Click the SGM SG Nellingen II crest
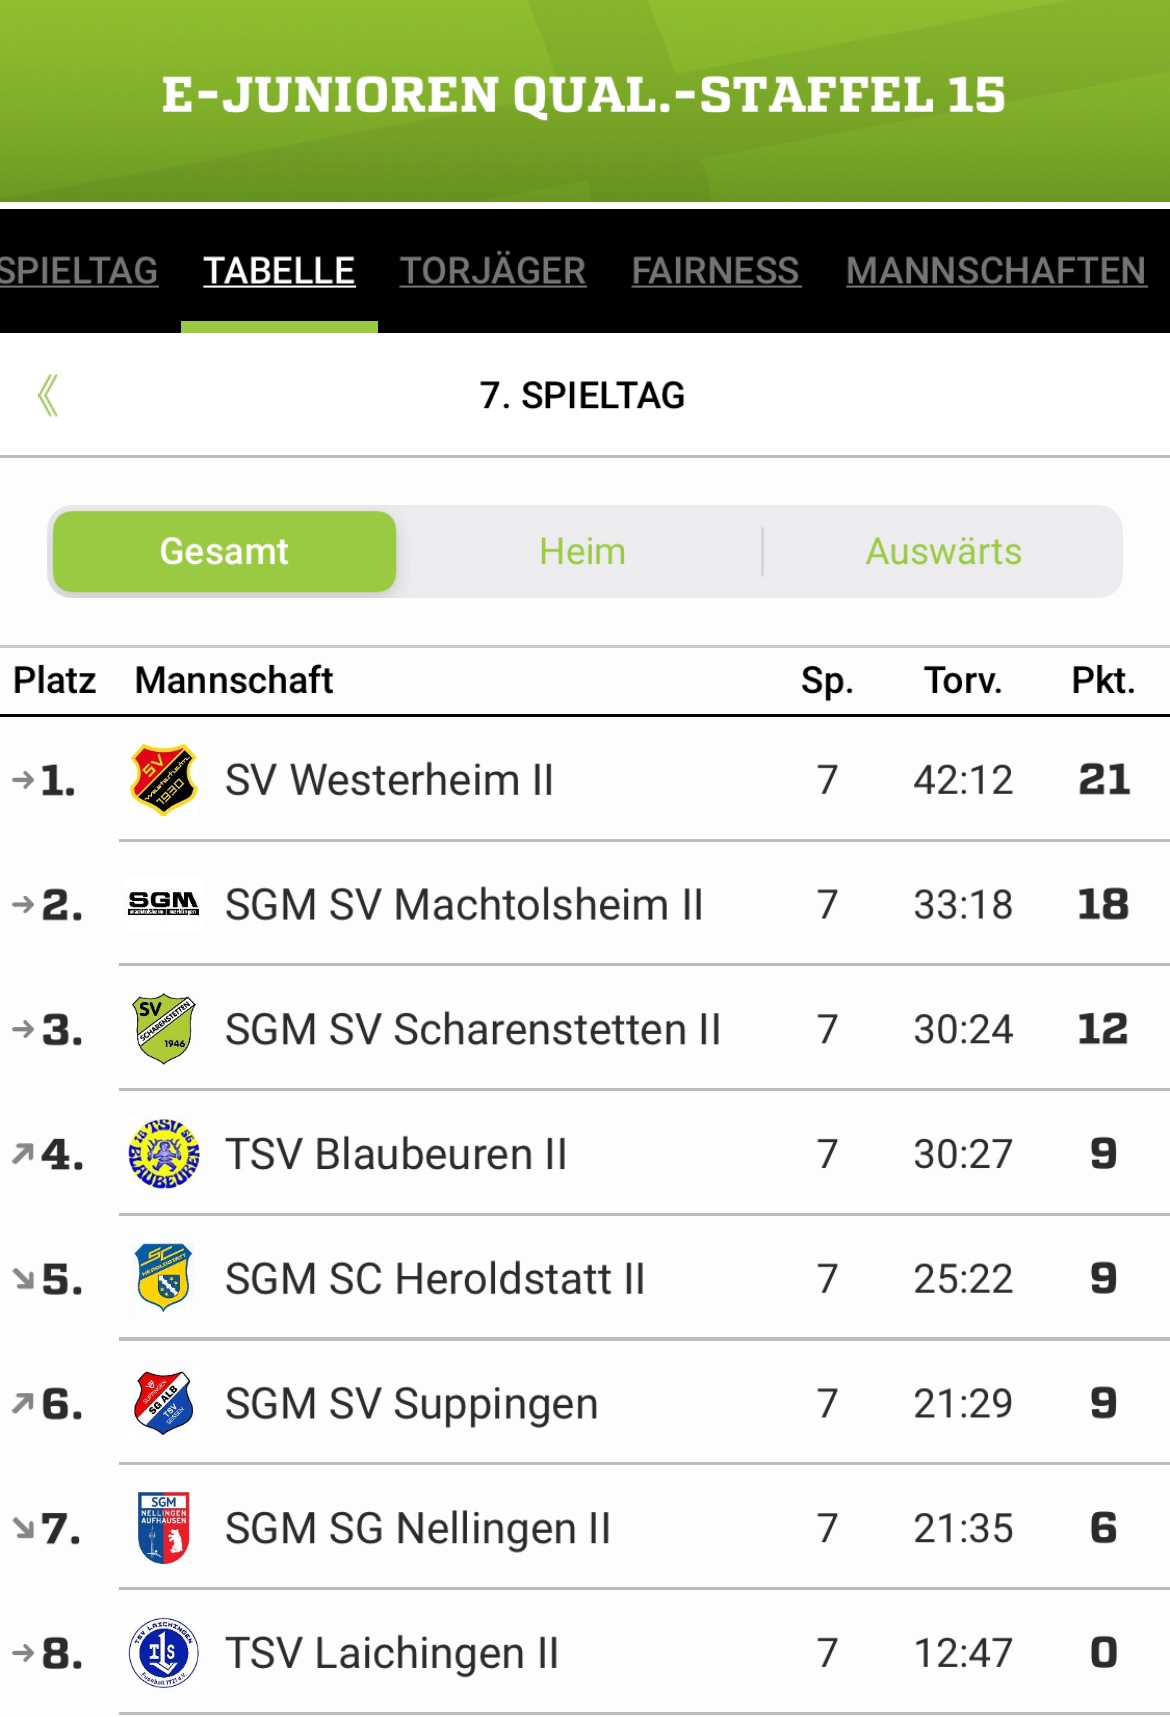1170x1717 pixels. [x=164, y=1528]
